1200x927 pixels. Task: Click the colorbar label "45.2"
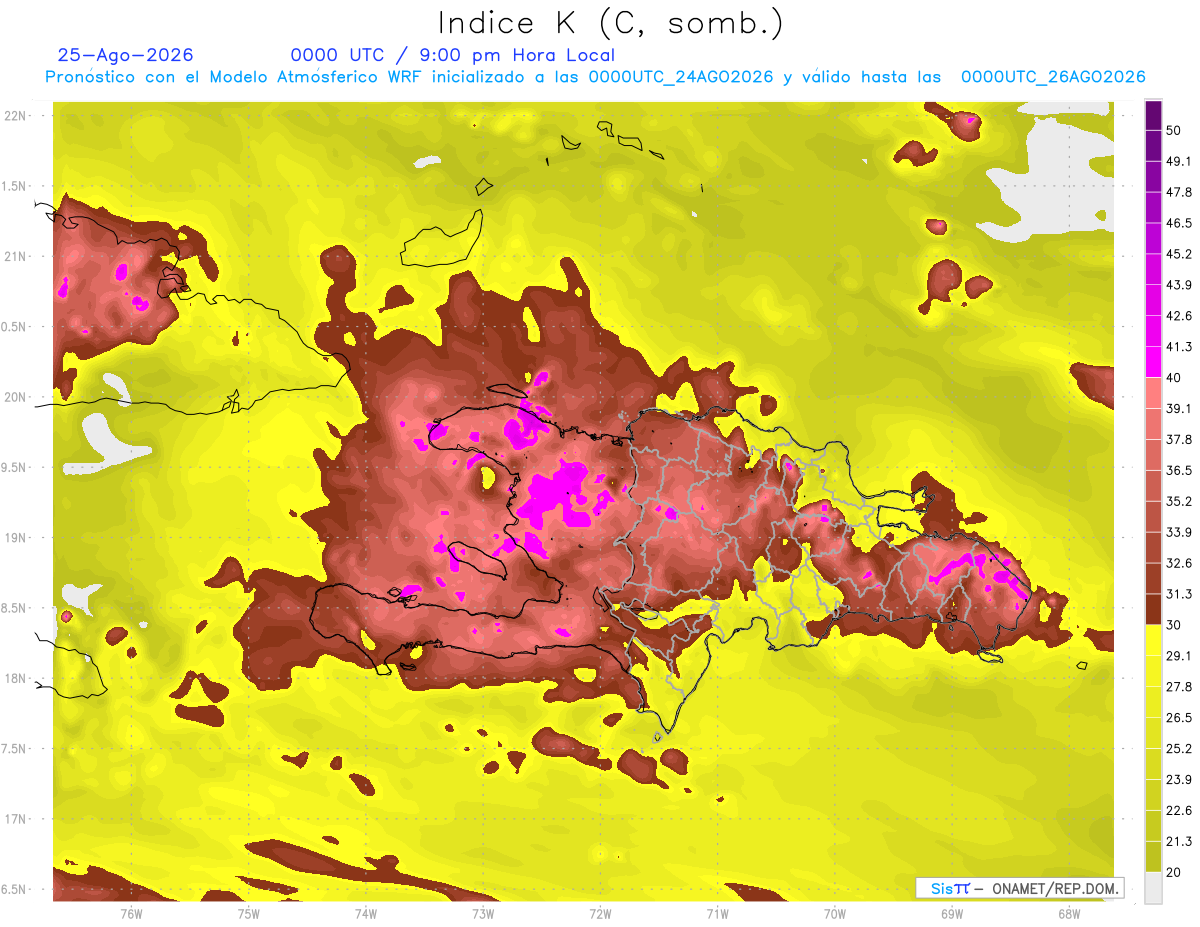1179,254
